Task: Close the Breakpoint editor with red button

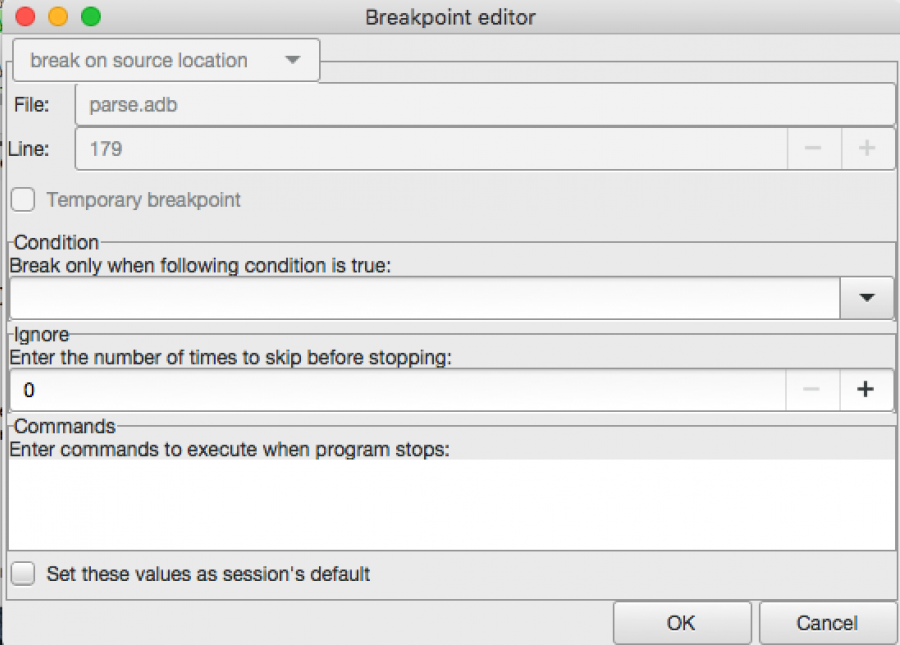Action: (25, 17)
